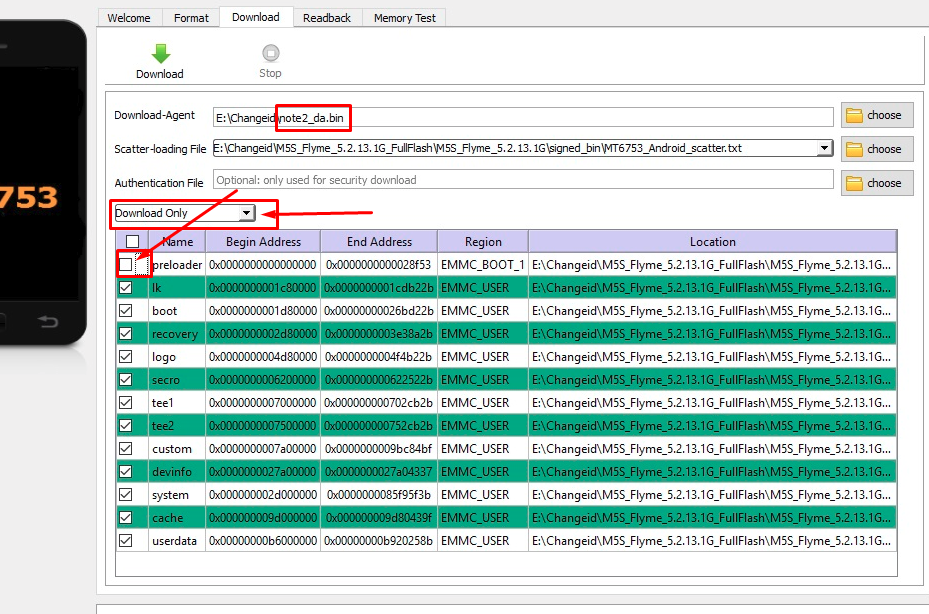The image size is (929, 614).
Task: Uncheck the recovery partition checkbox
Action: (126, 333)
